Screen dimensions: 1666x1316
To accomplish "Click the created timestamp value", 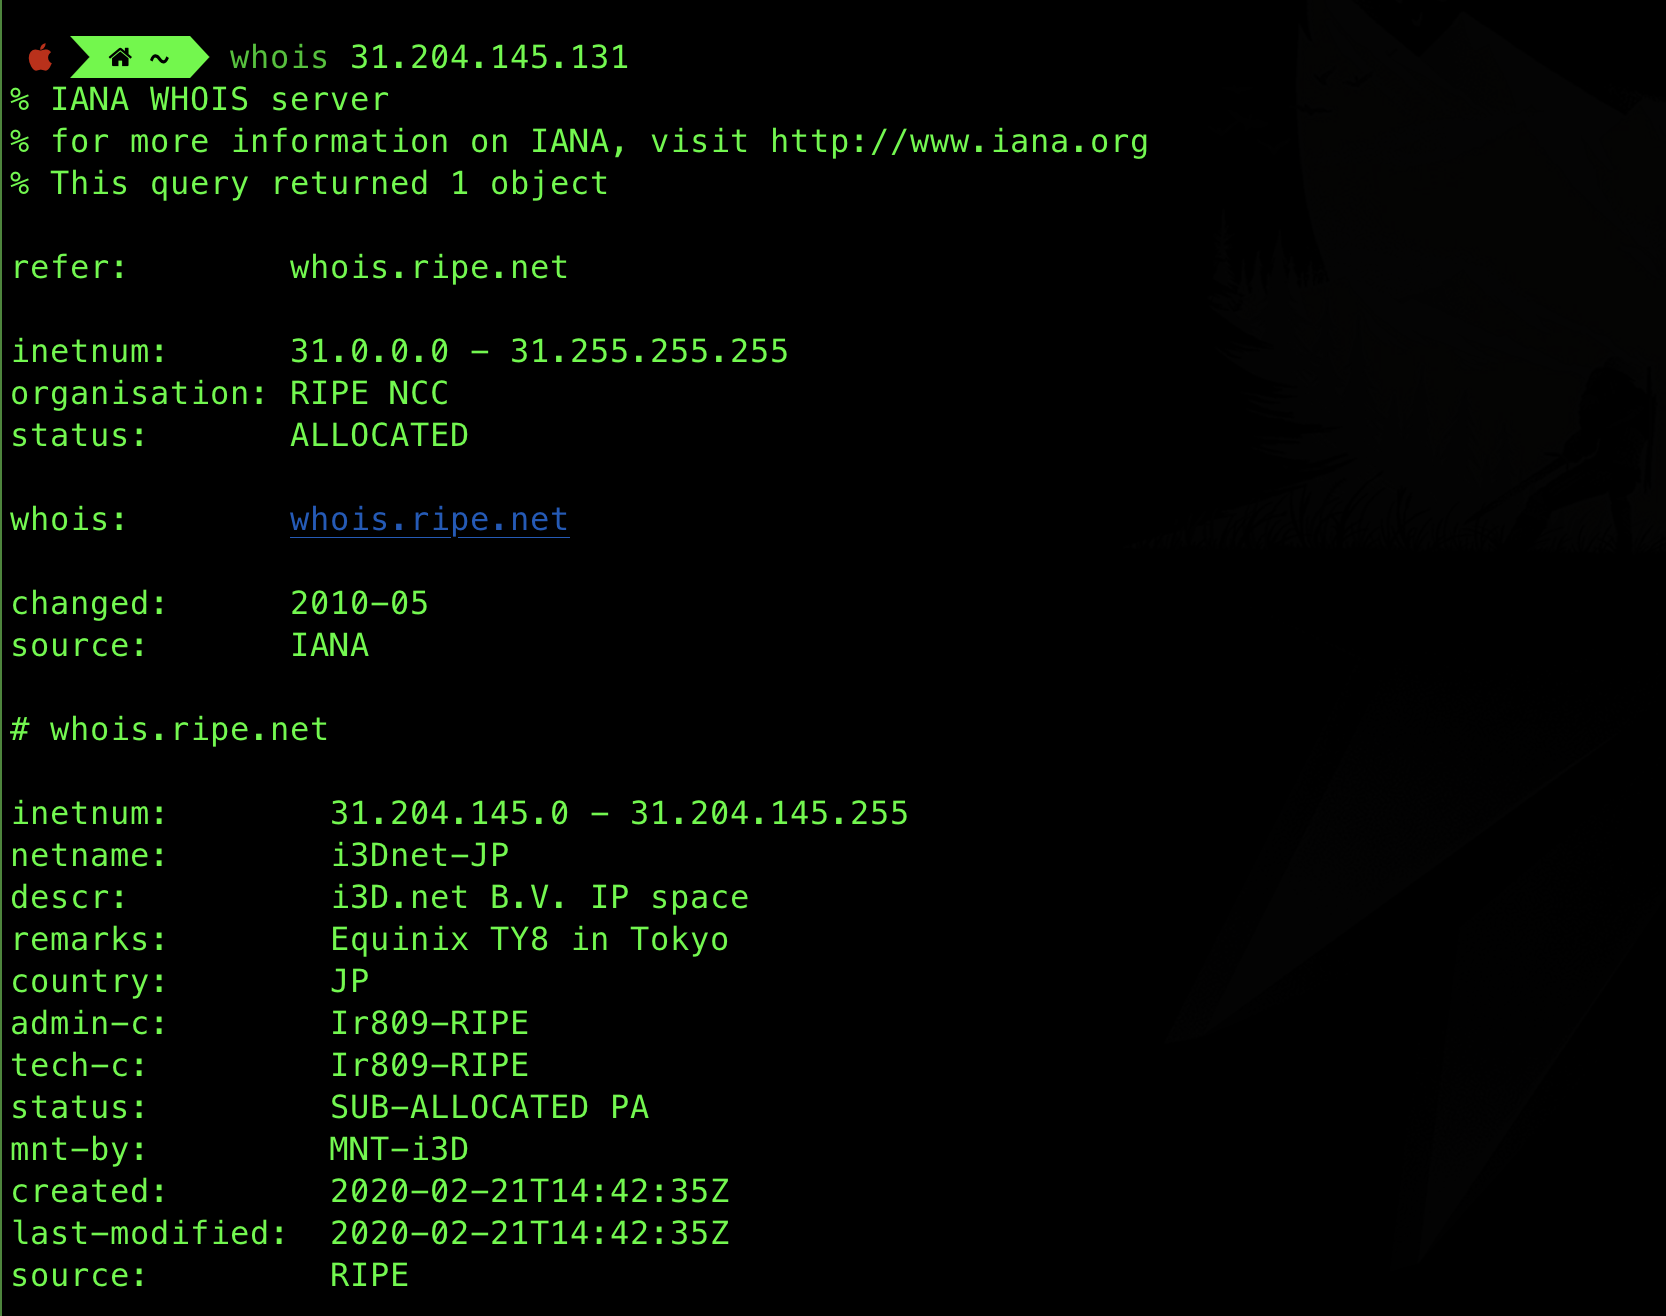I will tap(529, 1192).
